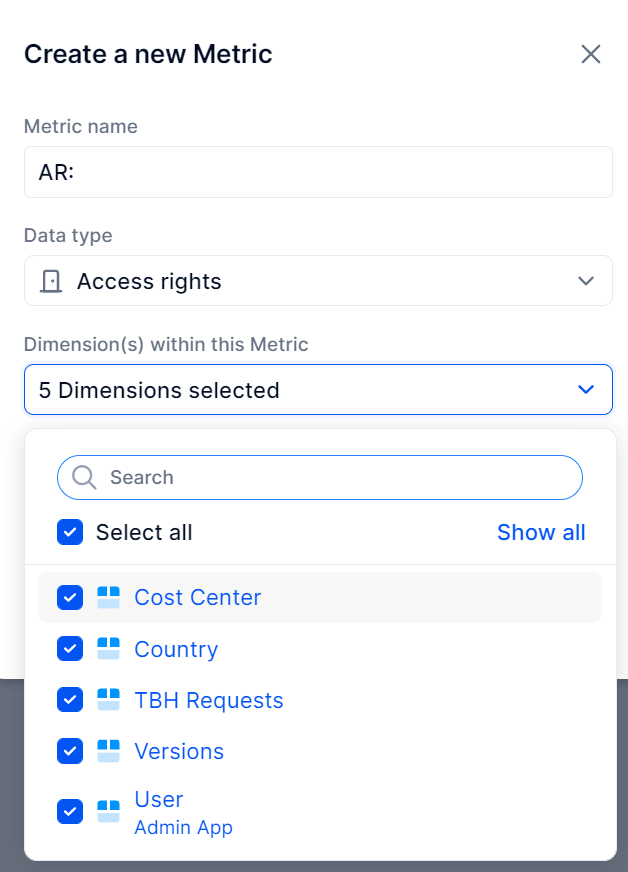This screenshot has width=628, height=872.
Task: Uncheck the Cost Center checkbox
Action: coord(70,597)
